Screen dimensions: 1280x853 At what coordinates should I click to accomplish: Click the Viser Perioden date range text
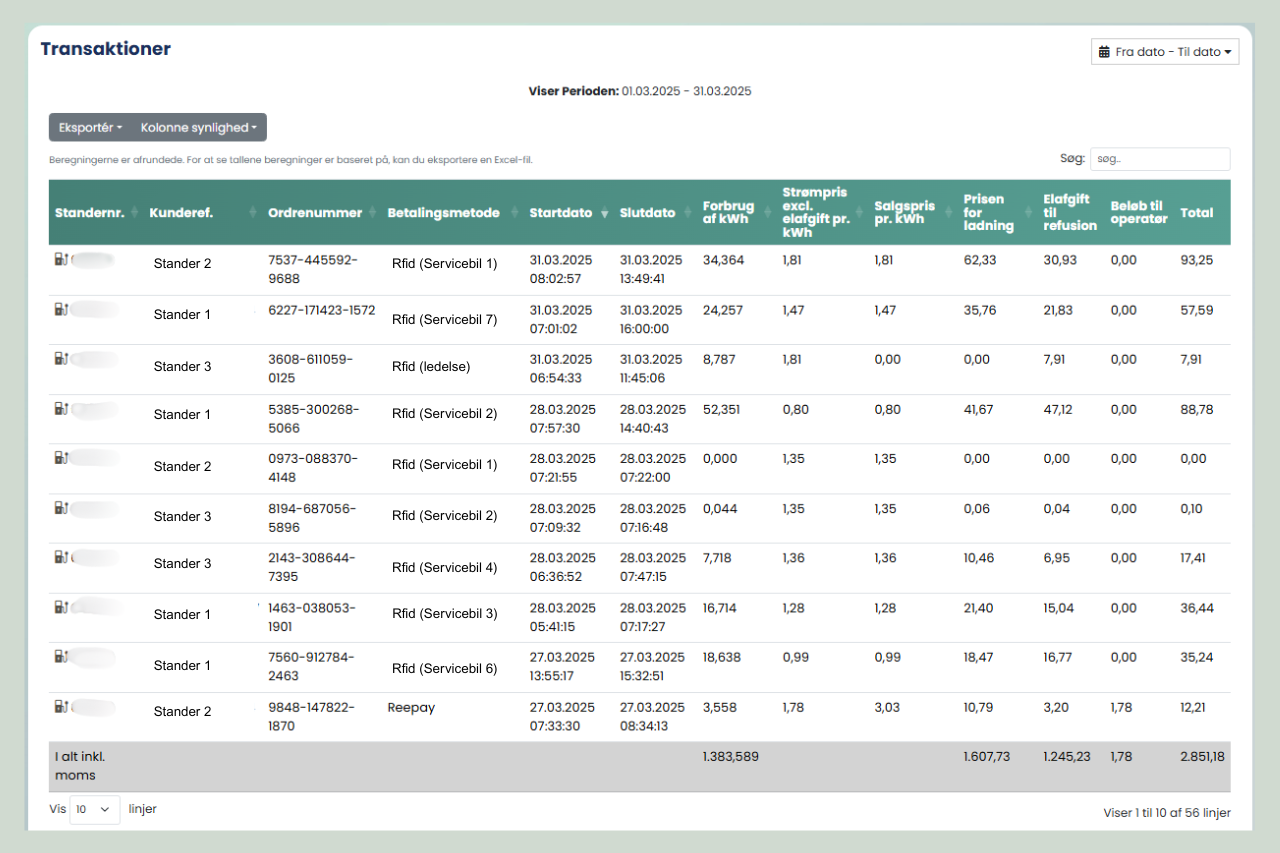[x=640, y=91]
